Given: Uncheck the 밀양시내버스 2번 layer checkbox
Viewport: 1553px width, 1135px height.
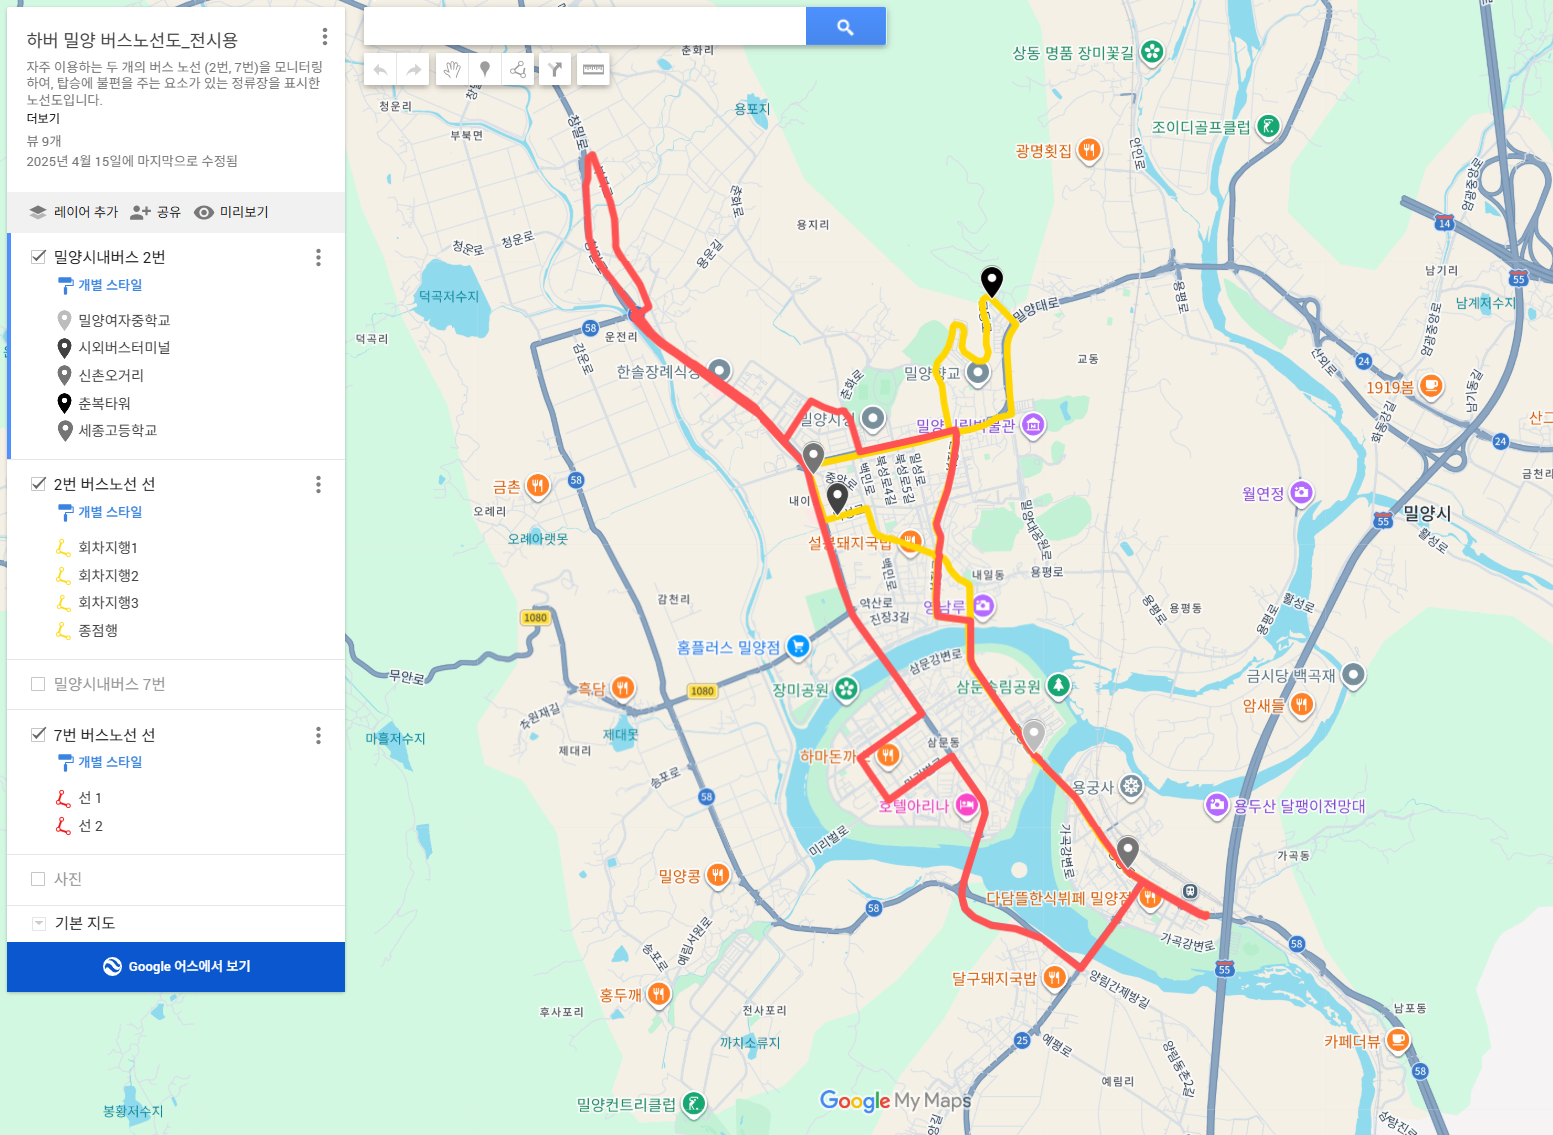Looking at the screenshot, I should [x=38, y=257].
